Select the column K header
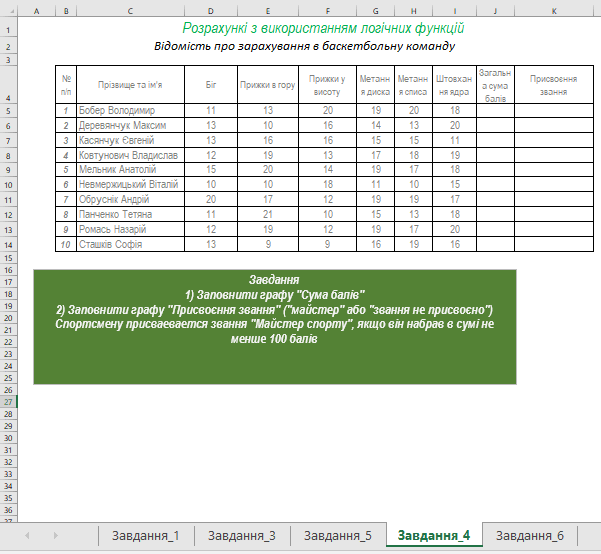This screenshot has height=554, width=601. point(554,11)
